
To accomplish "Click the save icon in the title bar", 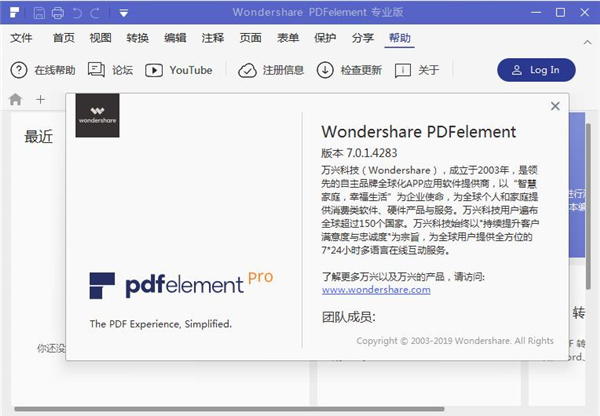I will click(39, 13).
